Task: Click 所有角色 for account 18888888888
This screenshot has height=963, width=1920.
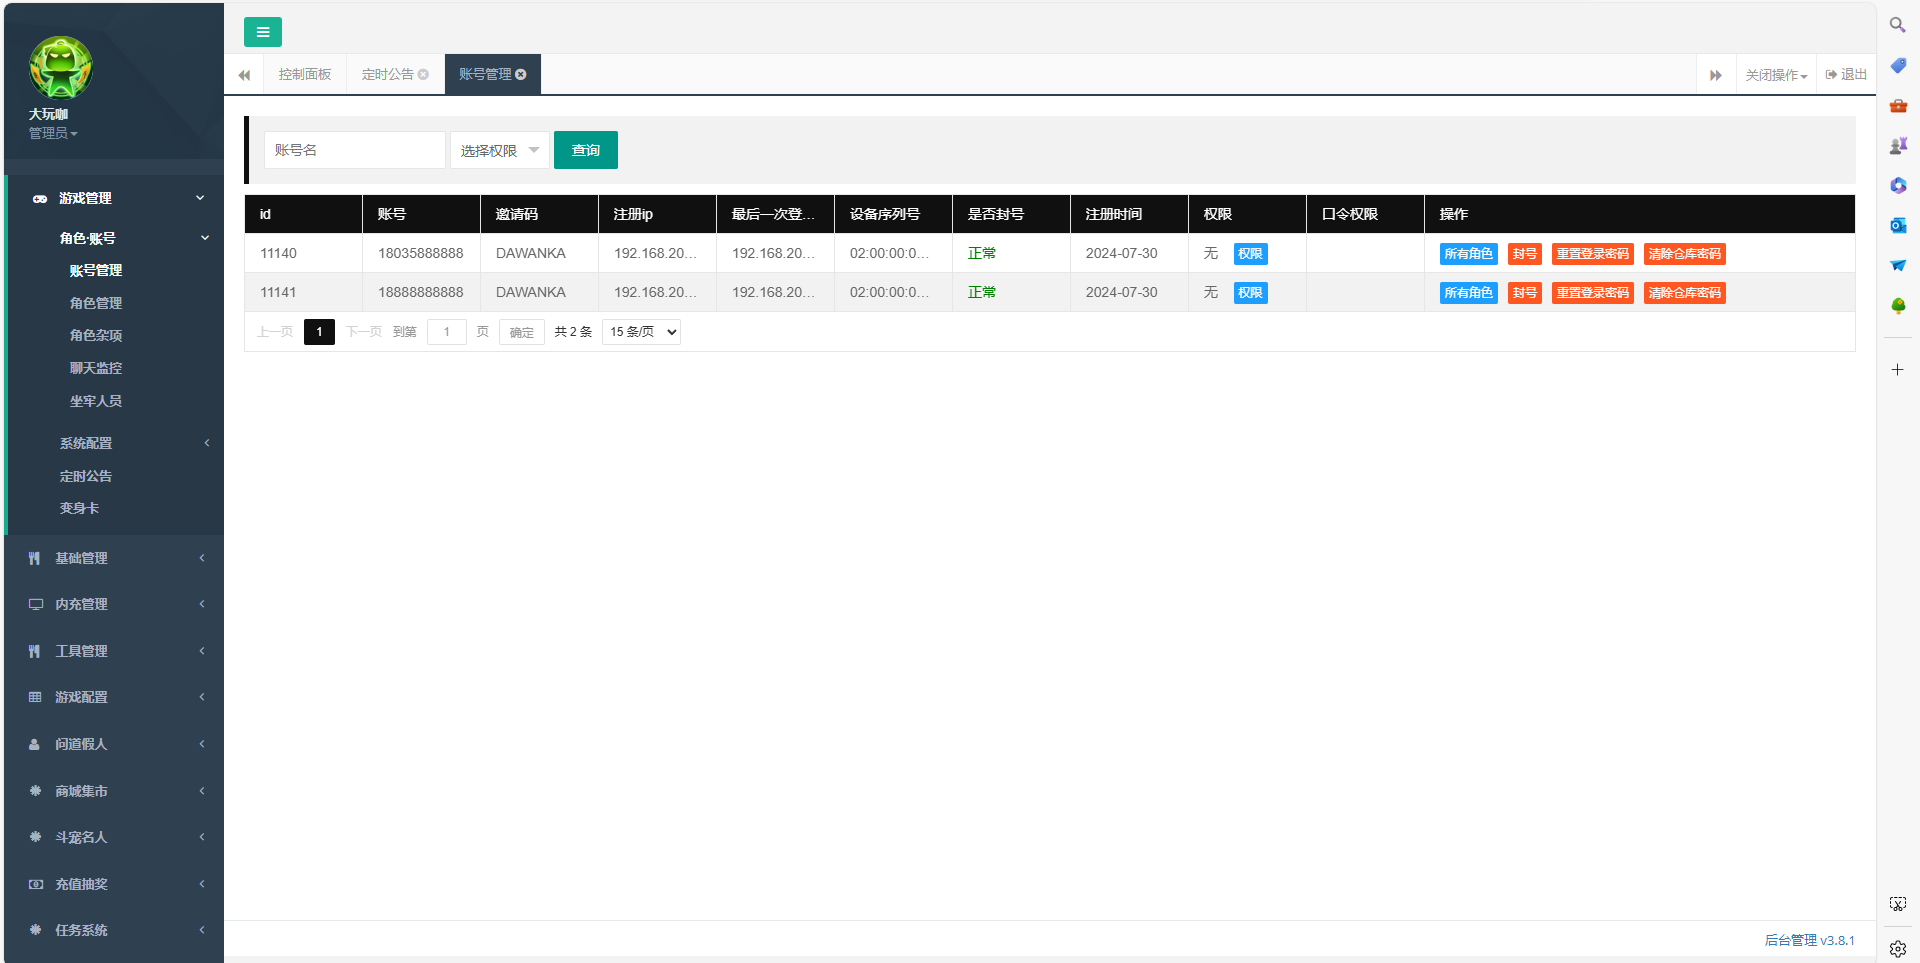Action: 1468,293
